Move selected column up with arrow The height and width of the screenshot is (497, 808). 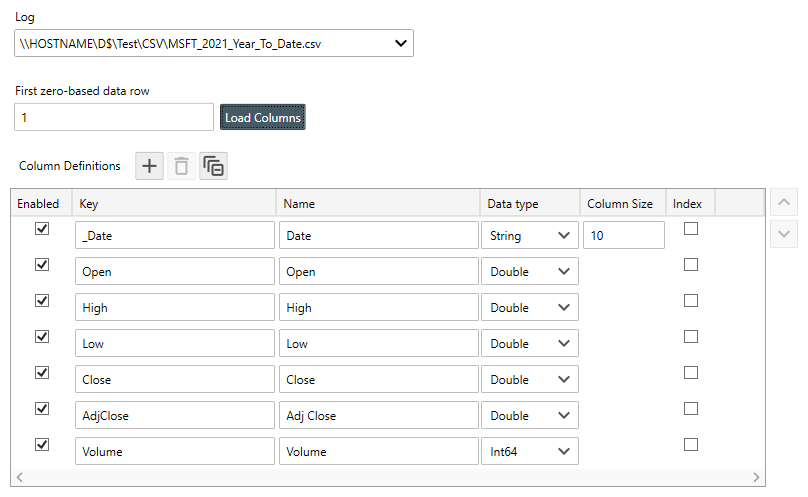click(x=784, y=202)
